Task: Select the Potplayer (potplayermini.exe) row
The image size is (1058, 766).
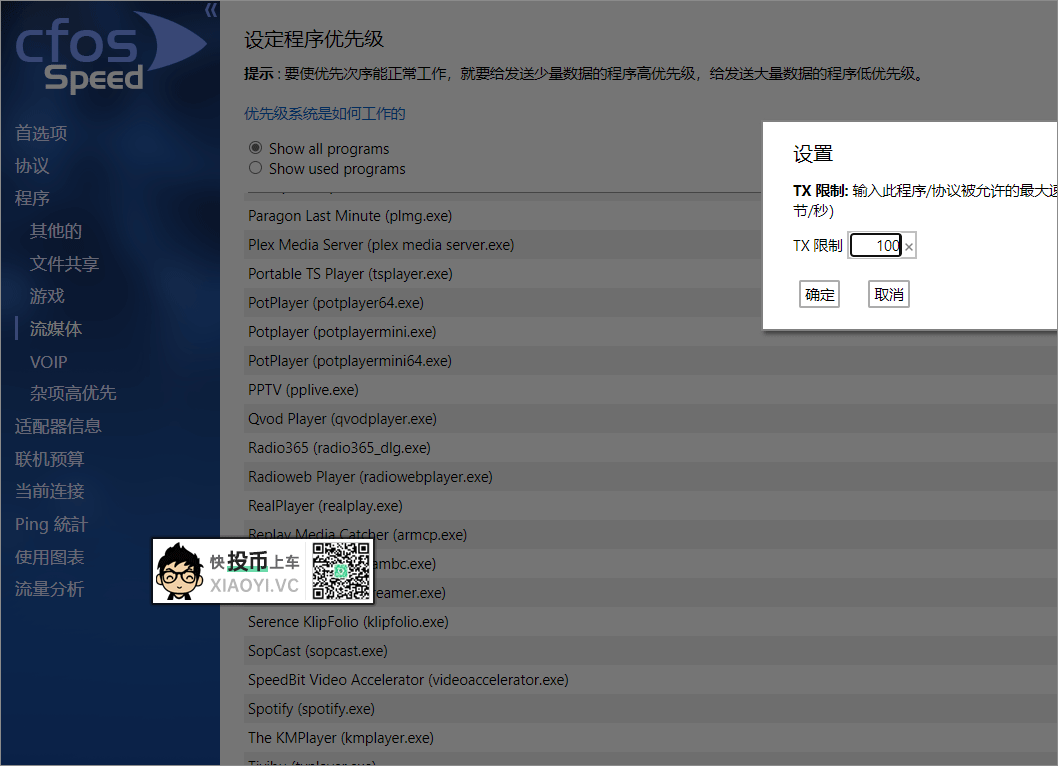Action: click(x=650, y=332)
